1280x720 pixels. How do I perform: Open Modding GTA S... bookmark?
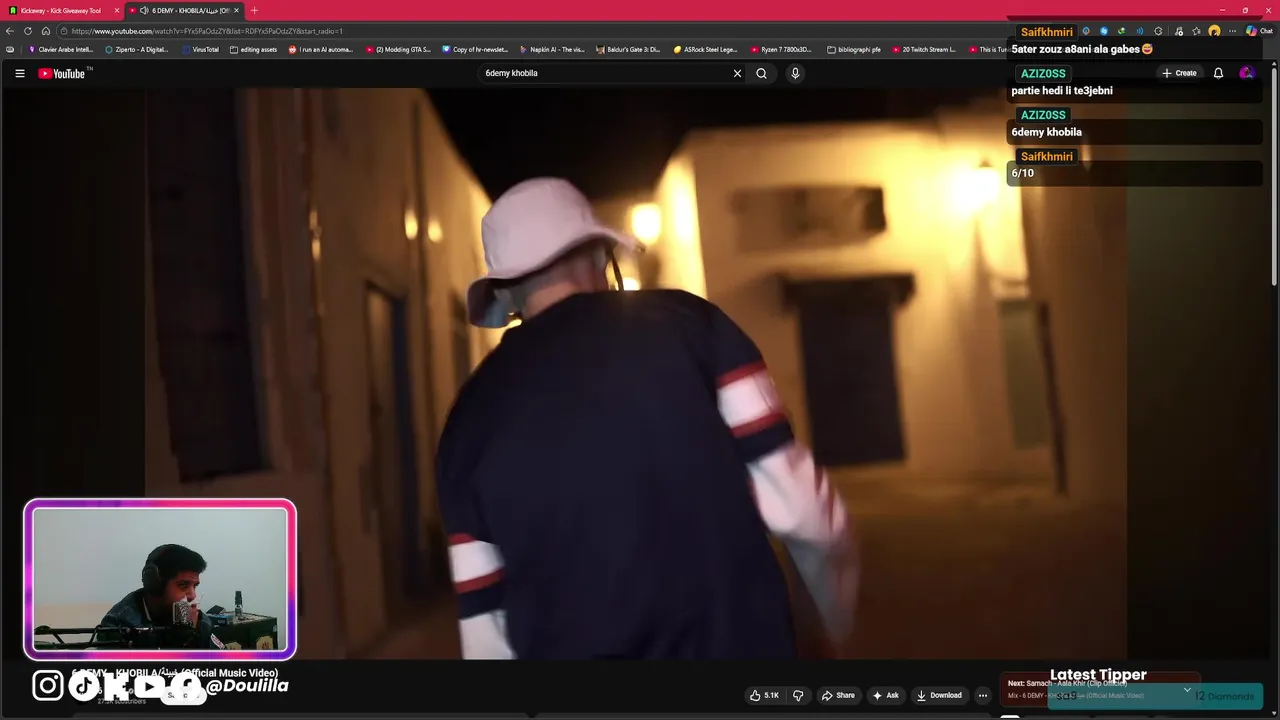(x=398, y=49)
